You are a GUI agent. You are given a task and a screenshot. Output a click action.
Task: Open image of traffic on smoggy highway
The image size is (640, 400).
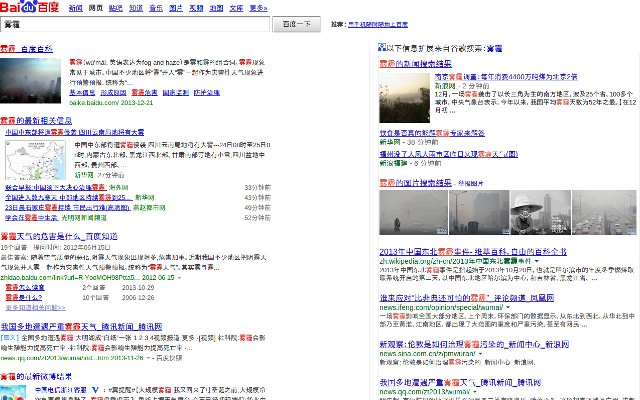[604, 212]
